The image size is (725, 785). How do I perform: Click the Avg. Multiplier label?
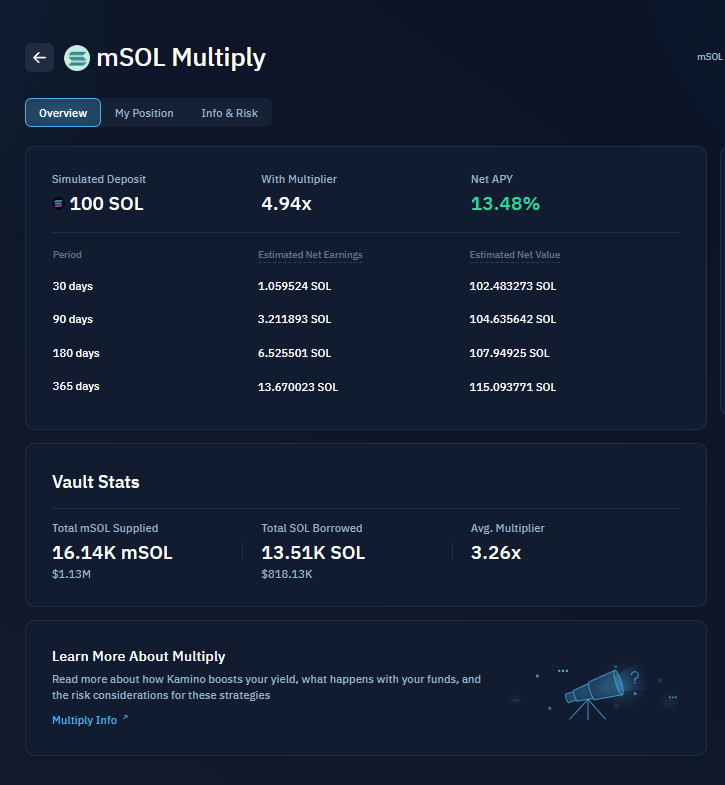507,528
